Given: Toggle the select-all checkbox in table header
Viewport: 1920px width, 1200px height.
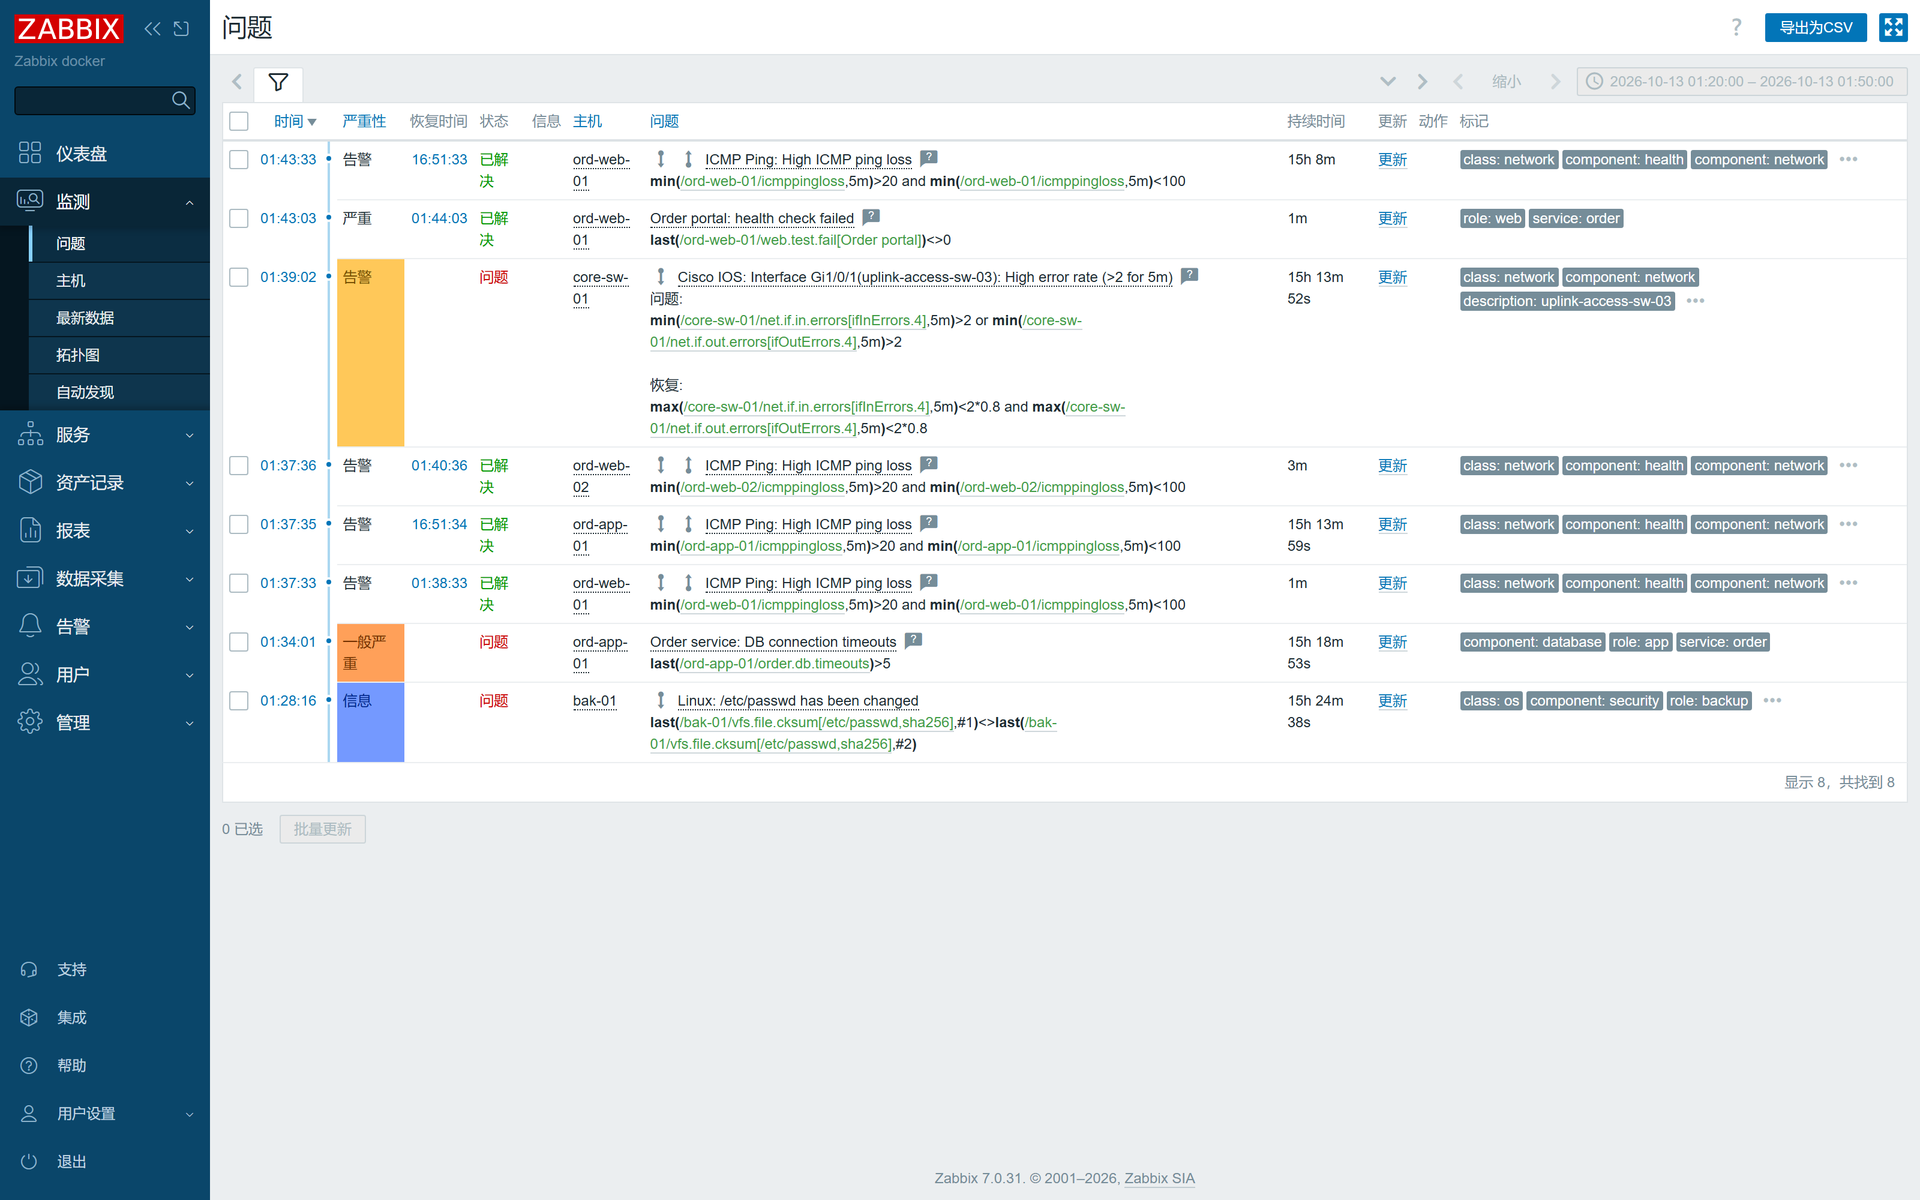Looking at the screenshot, I should tap(239, 121).
